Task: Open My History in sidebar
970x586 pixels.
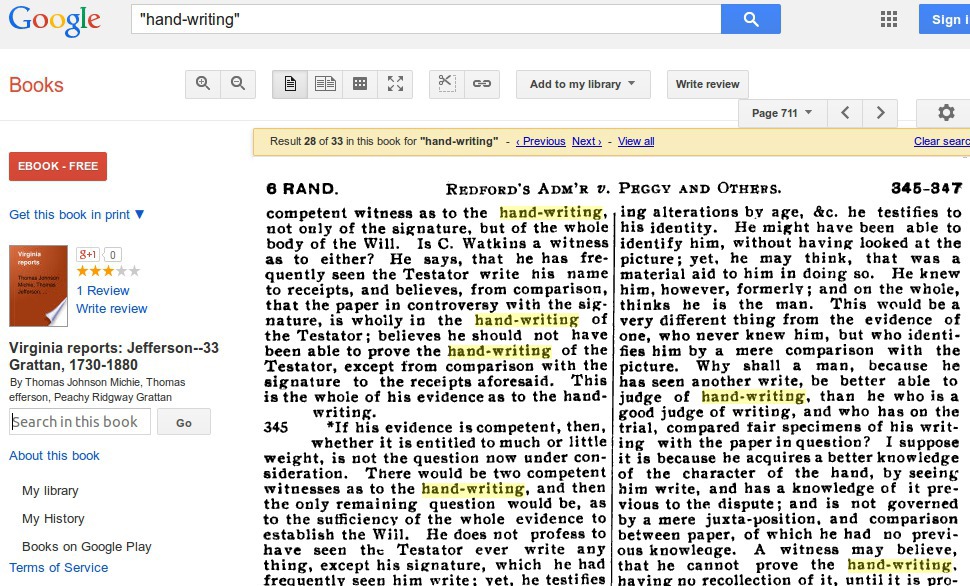Action: click(x=53, y=518)
